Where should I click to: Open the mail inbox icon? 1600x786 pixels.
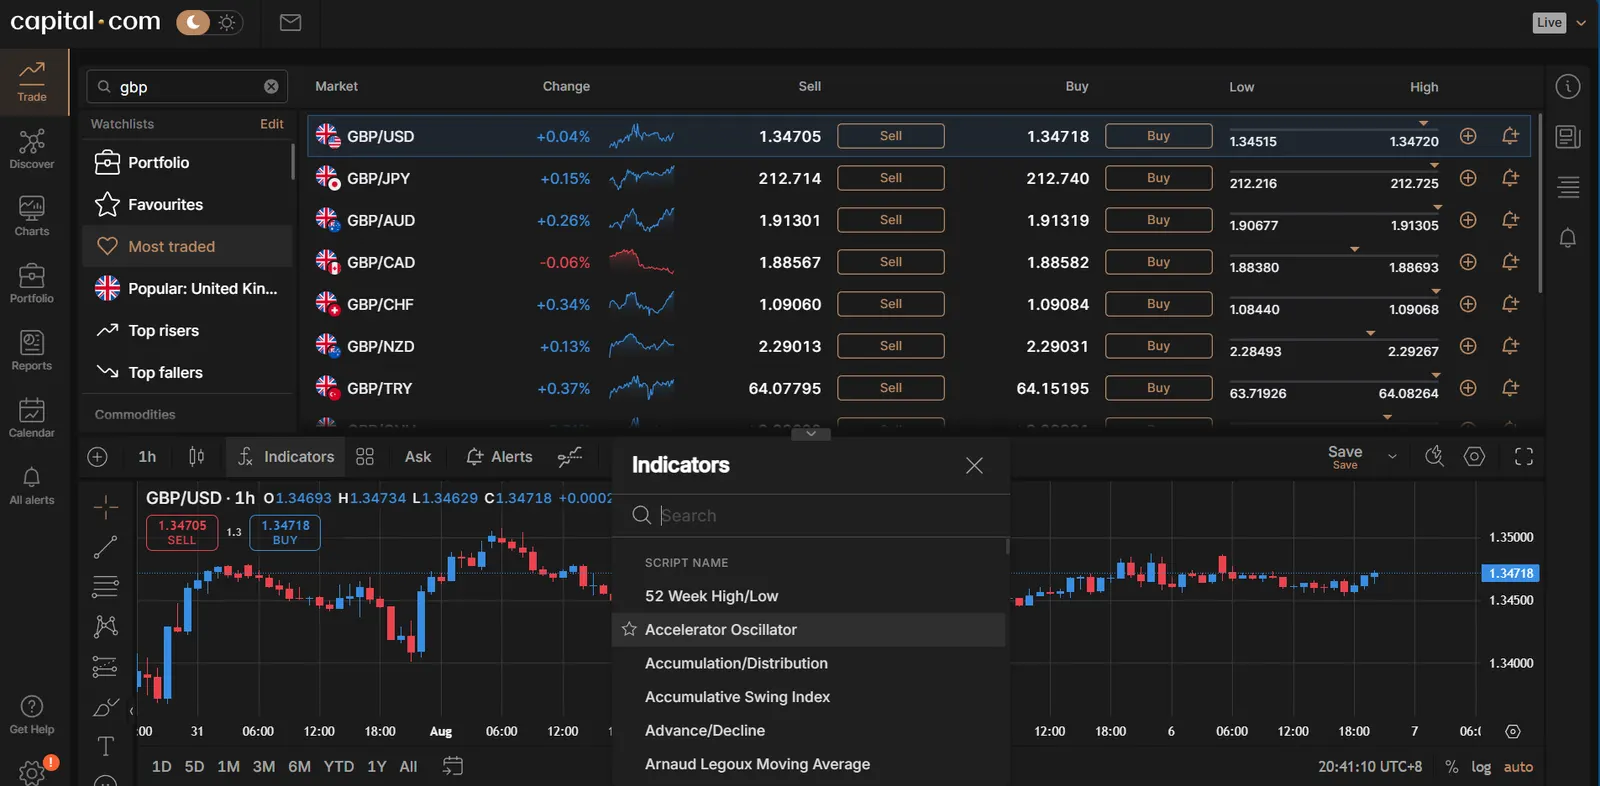click(x=291, y=22)
